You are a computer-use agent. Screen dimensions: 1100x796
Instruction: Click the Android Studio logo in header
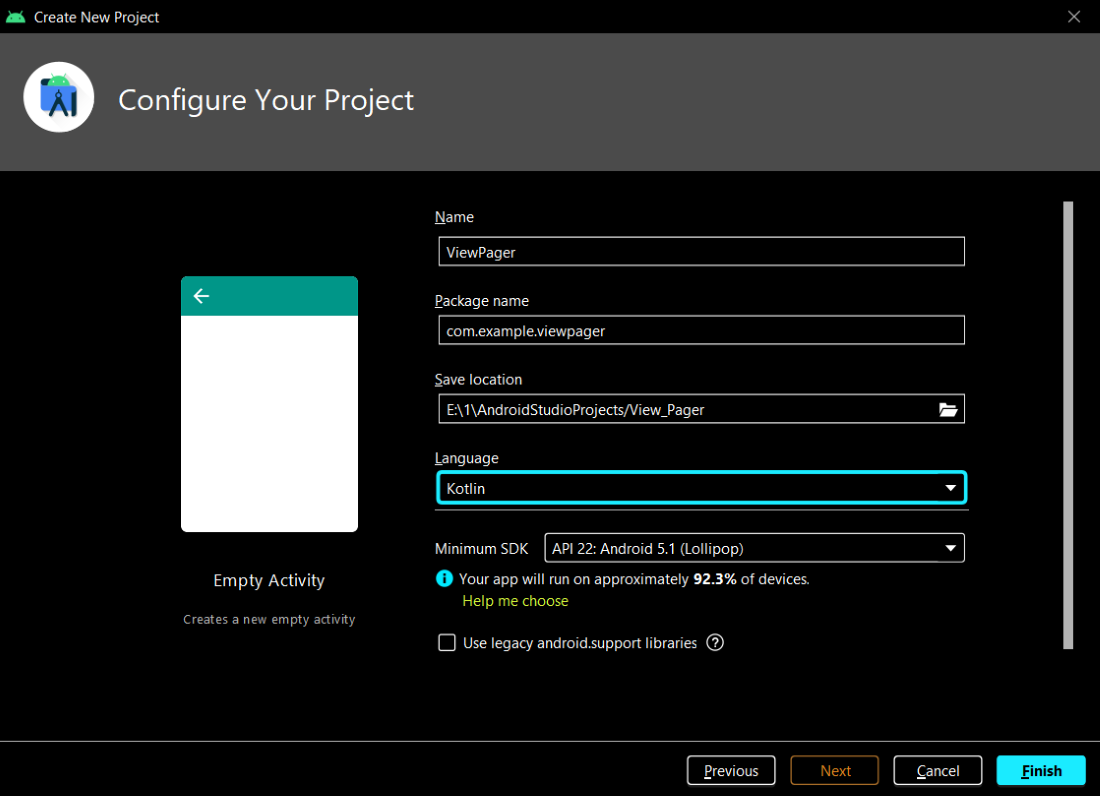coord(59,97)
